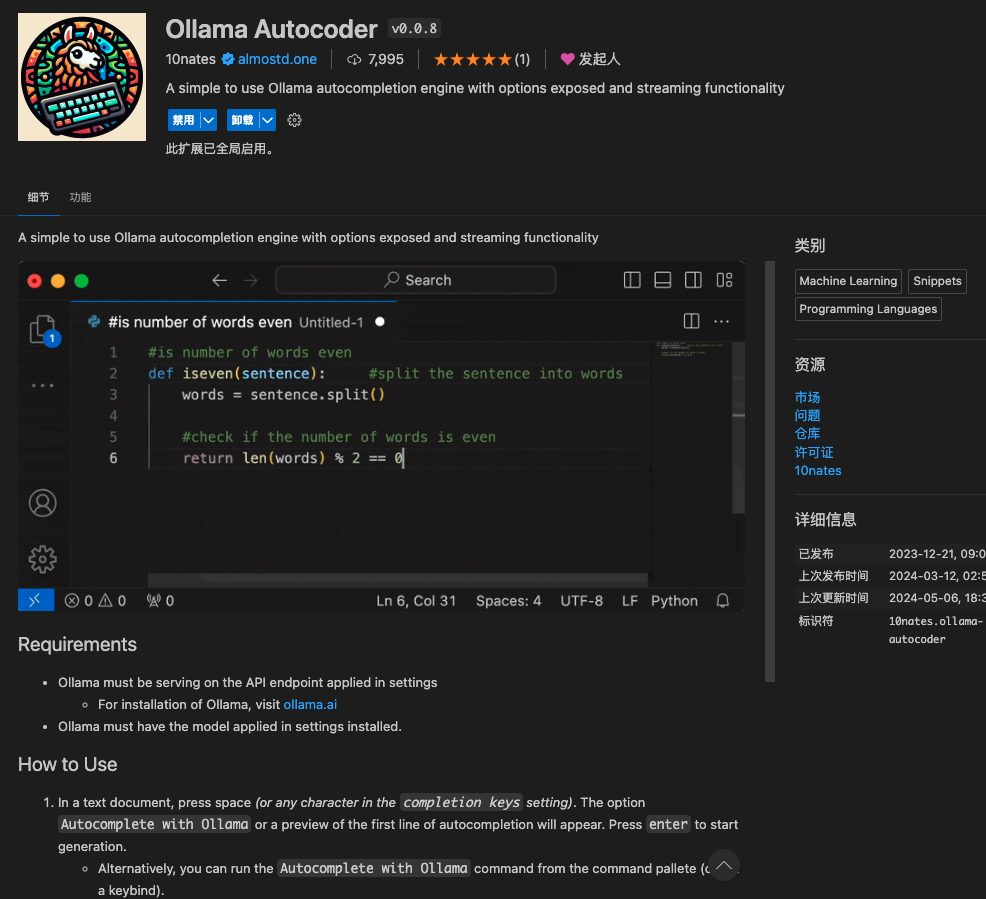Toggle the primary sidebar layout icon in preview
The height and width of the screenshot is (899, 986).
[632, 280]
